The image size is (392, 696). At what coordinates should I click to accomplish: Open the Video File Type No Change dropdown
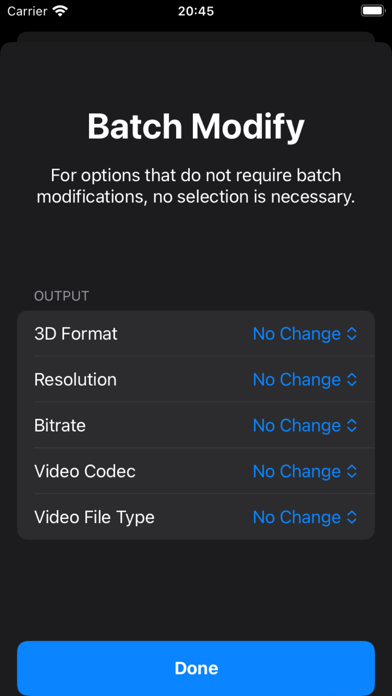pyautogui.click(x=305, y=517)
